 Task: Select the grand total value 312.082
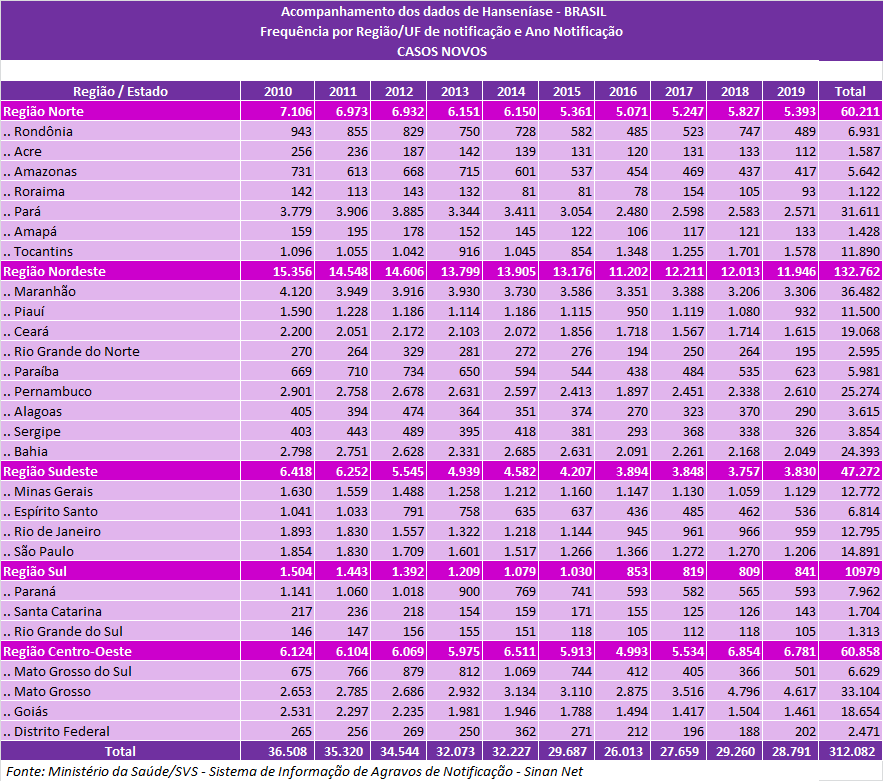[x=852, y=751]
